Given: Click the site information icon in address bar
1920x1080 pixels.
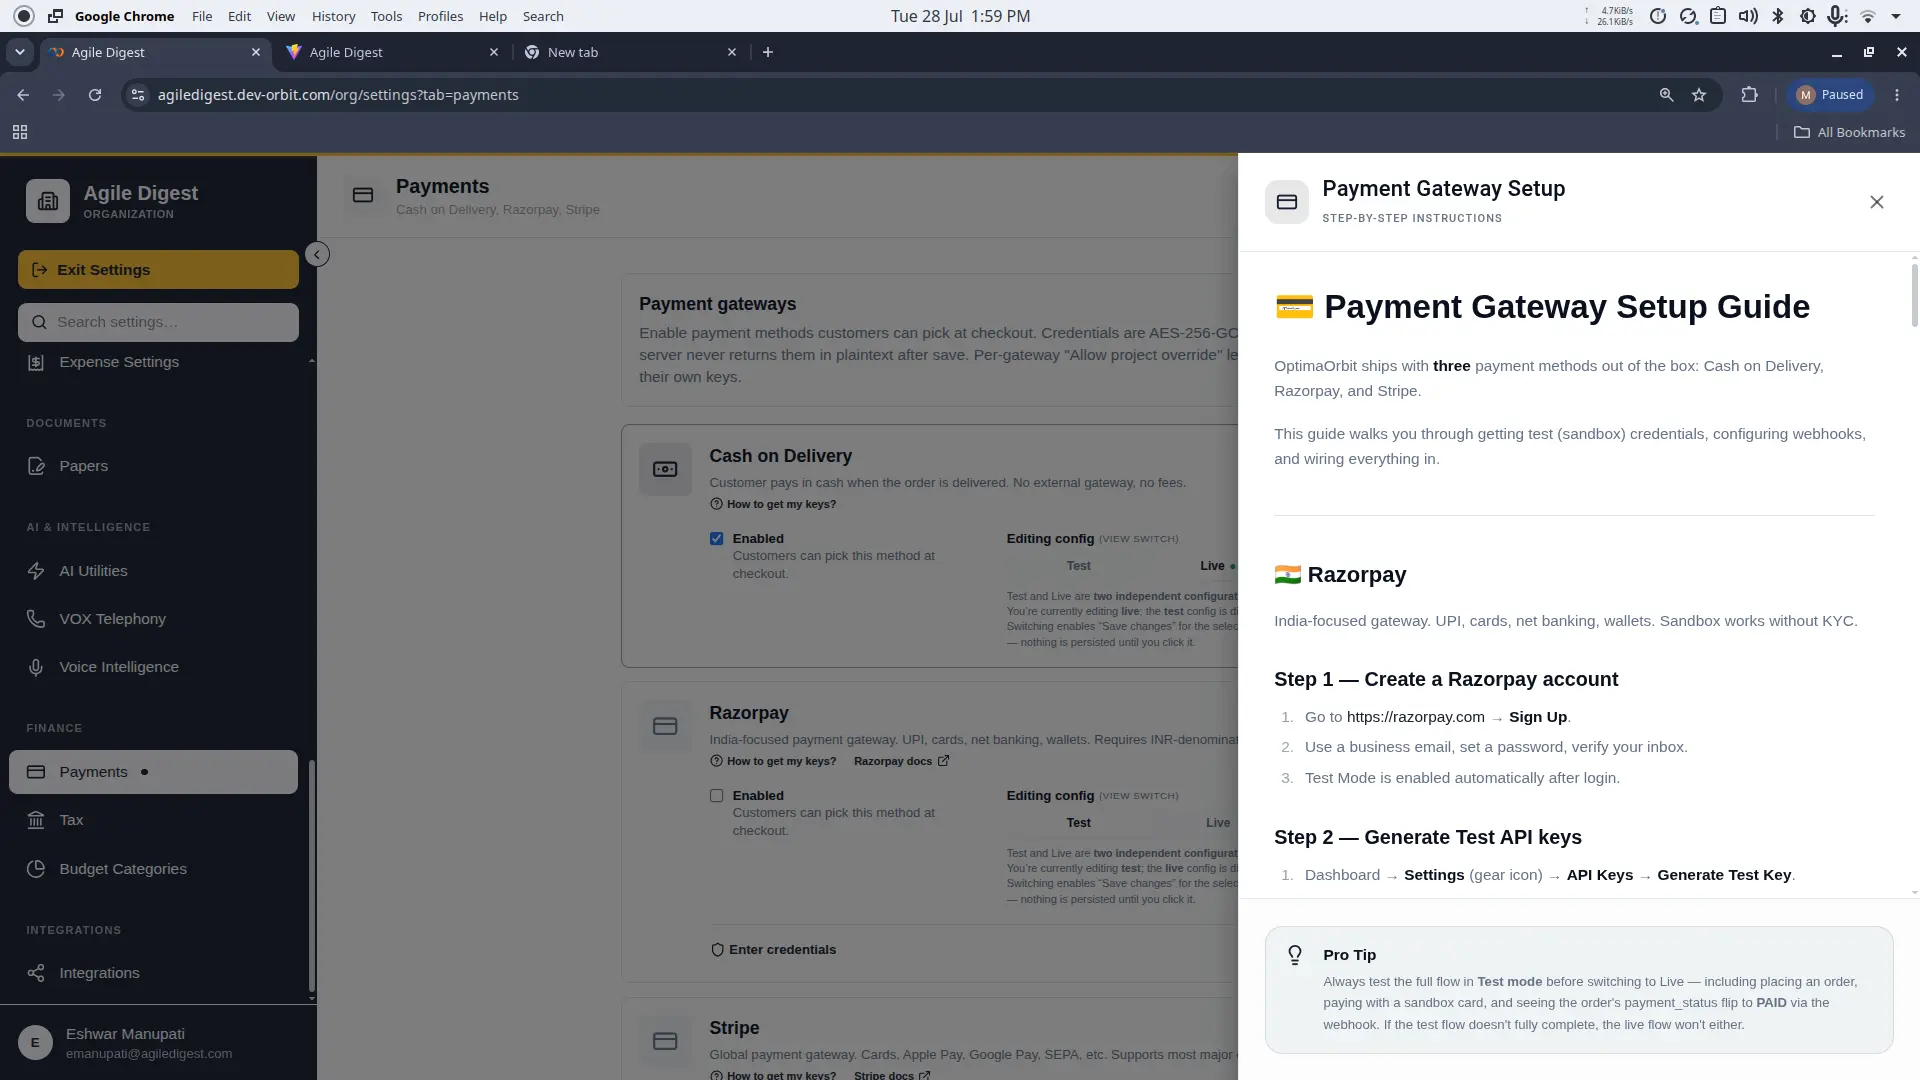Looking at the screenshot, I should click(x=138, y=95).
